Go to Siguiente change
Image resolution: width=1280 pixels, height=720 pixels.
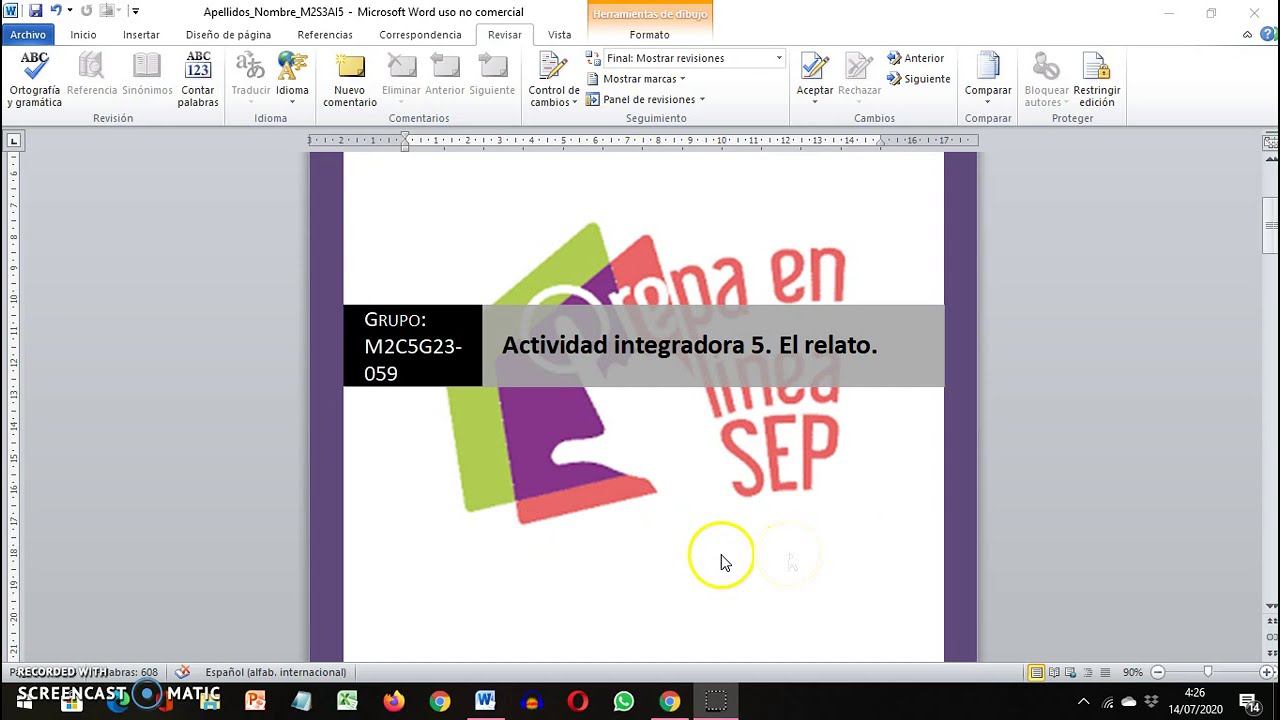[919, 79]
